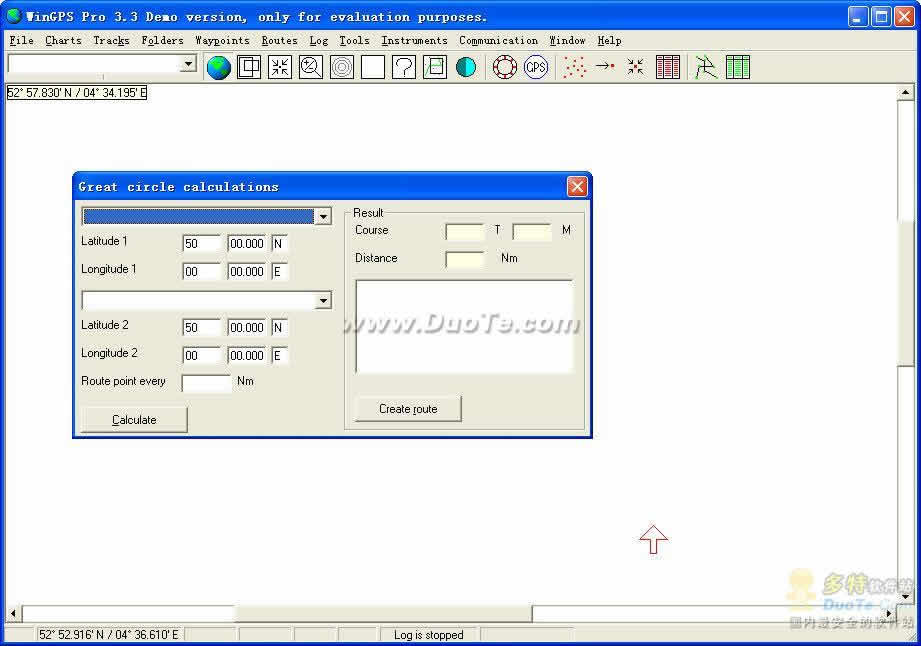Click the Longitude 1 degrees field
This screenshot has width=921, height=646.
[201, 271]
